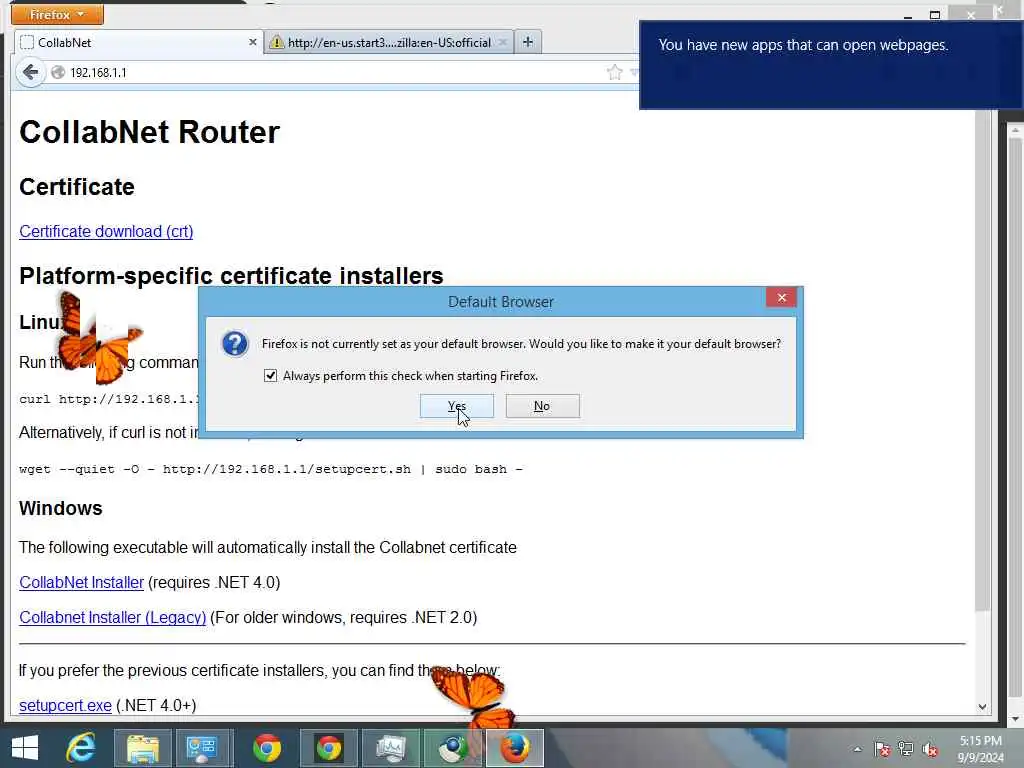Click the notification You have new apps that can open webpages
This screenshot has height=768, width=1024.
coord(831,65)
